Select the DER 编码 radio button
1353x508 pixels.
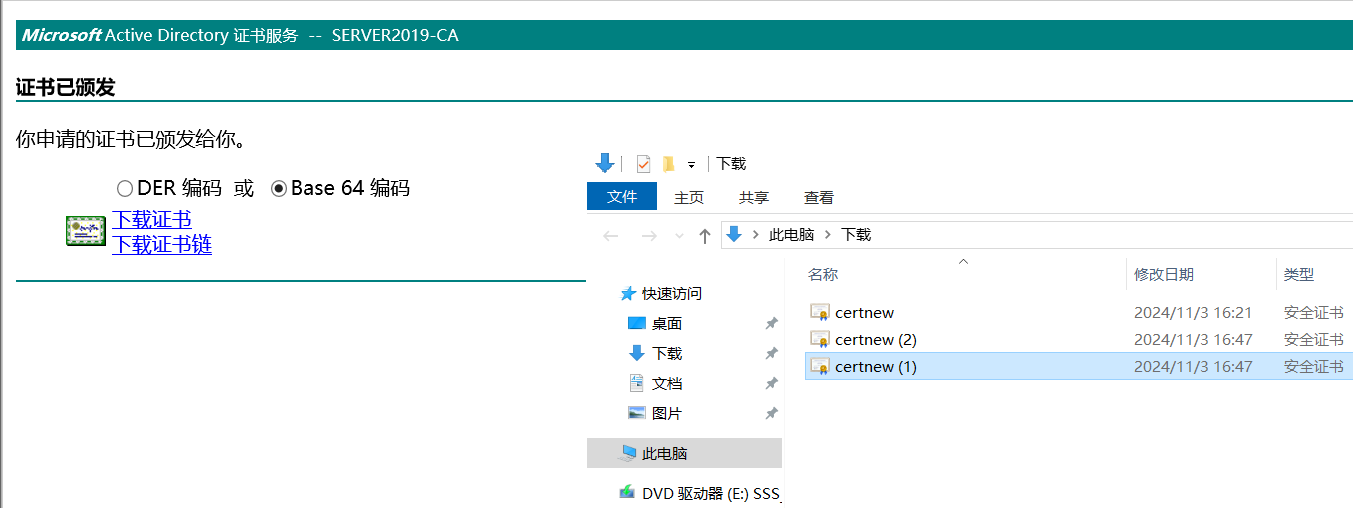[125, 188]
